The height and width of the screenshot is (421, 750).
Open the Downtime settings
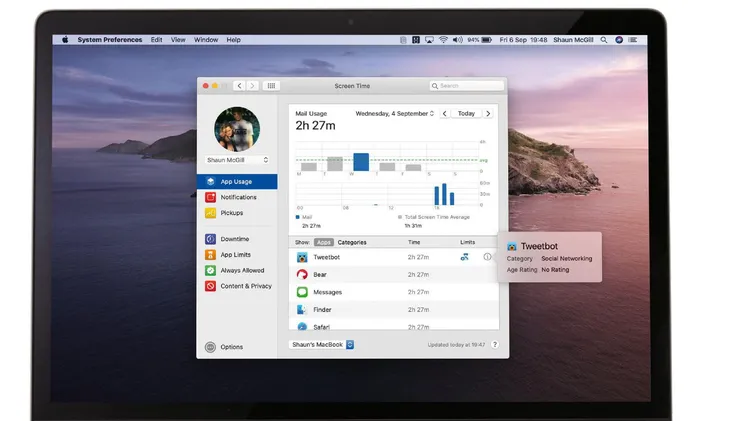(234, 239)
